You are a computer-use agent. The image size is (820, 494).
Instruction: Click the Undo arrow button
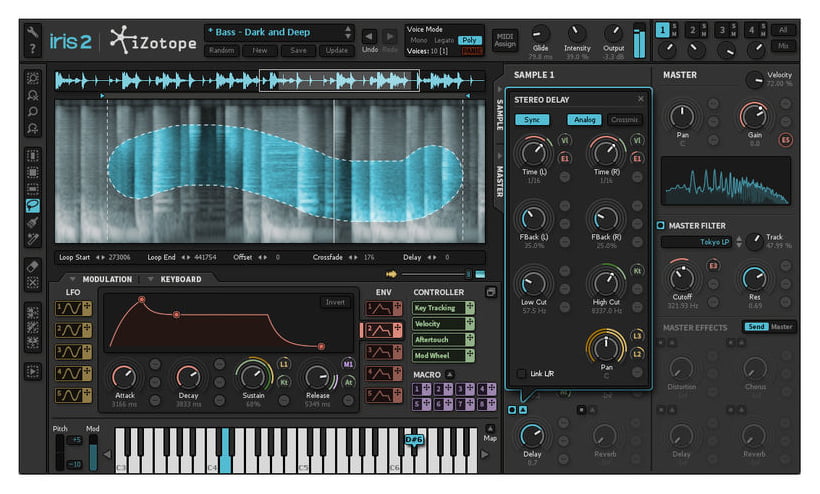tap(369, 36)
